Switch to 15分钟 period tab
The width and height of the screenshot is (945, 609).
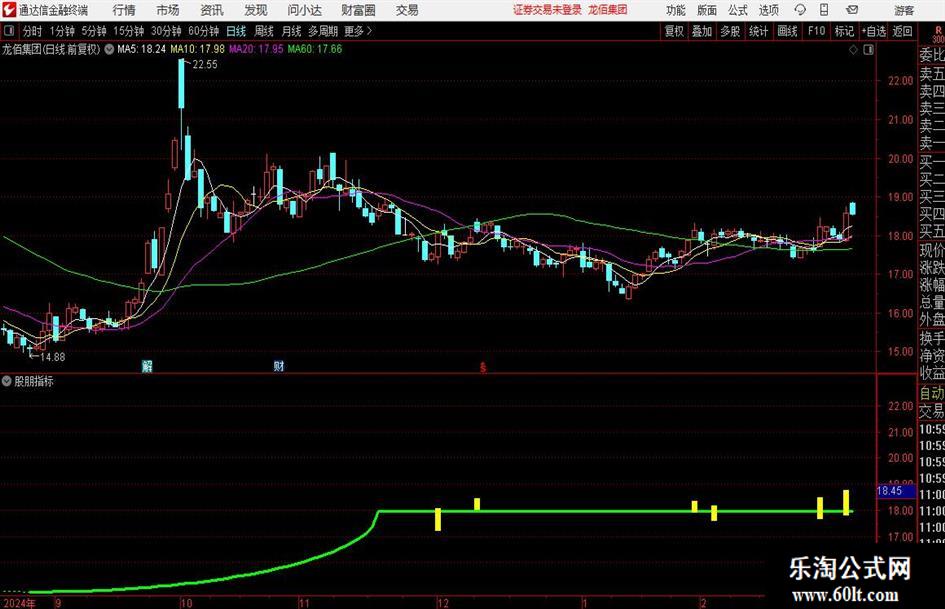[129, 31]
